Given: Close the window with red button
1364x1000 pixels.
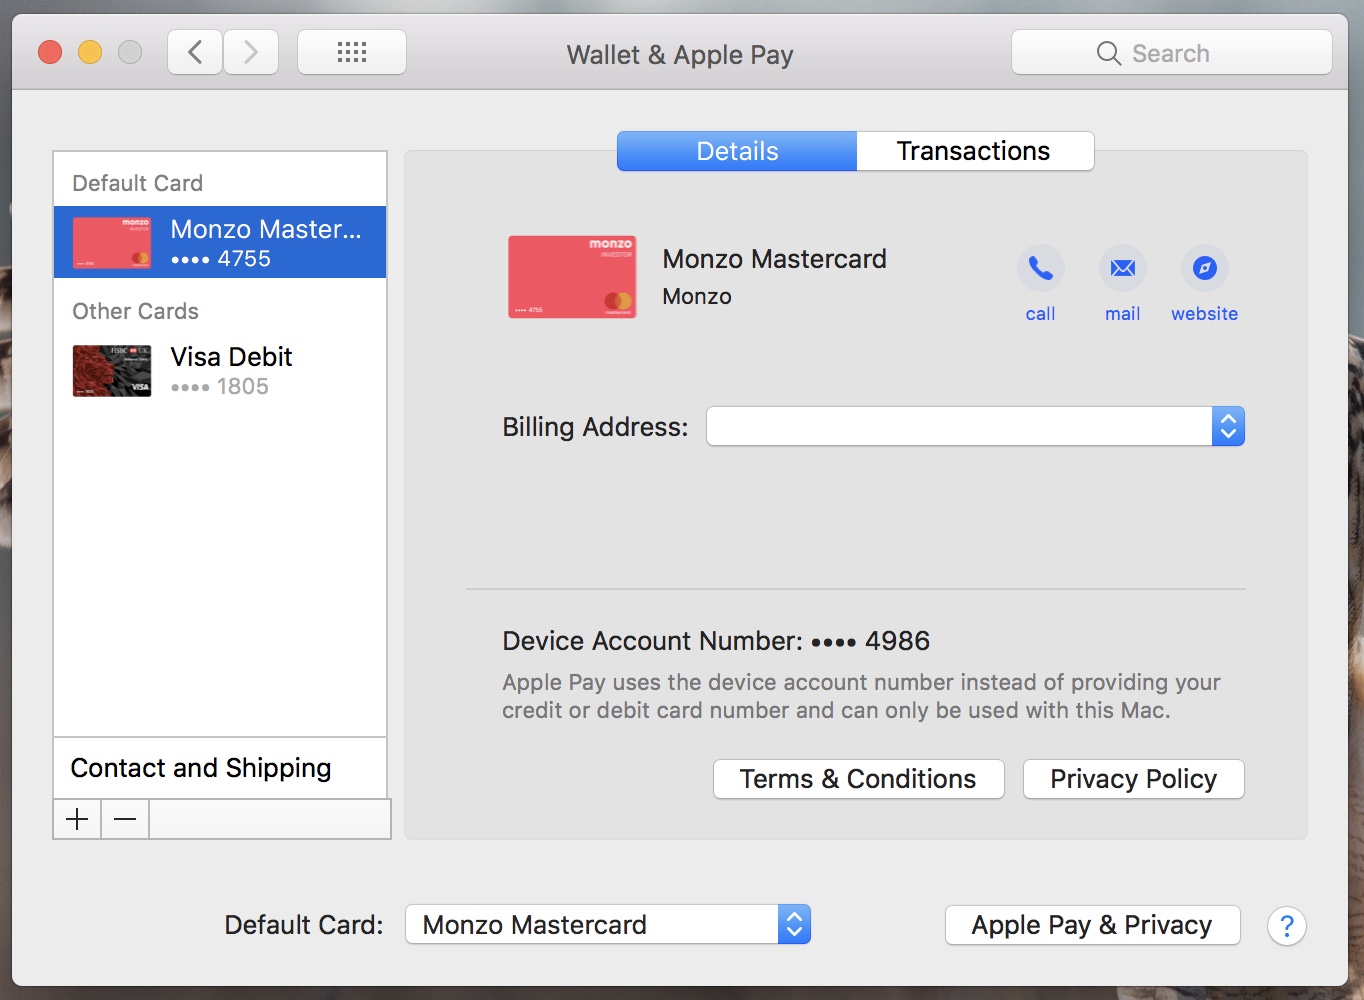Looking at the screenshot, I should pyautogui.click(x=50, y=52).
